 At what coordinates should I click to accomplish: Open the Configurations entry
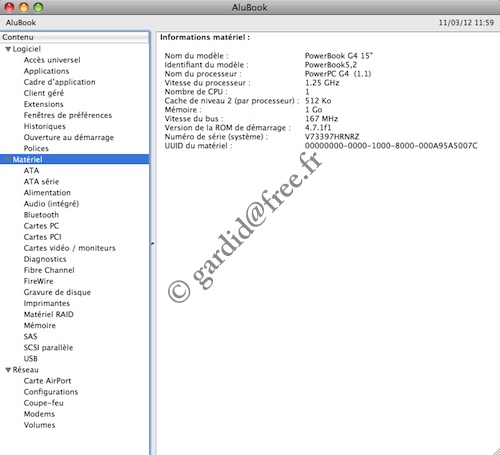click(x=51, y=392)
